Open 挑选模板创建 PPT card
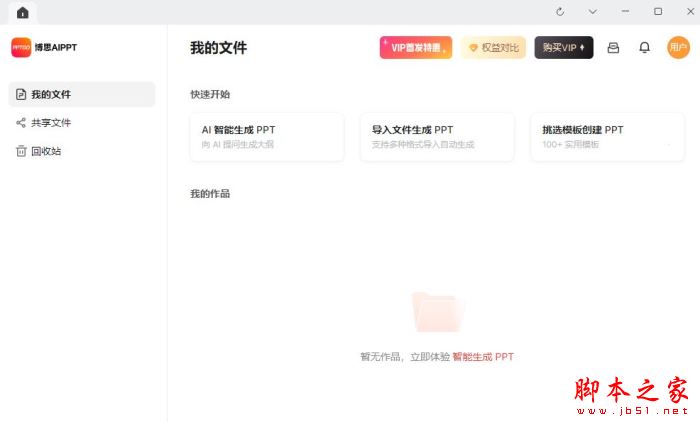Image resolution: width=700 pixels, height=422 pixels. tap(607, 137)
